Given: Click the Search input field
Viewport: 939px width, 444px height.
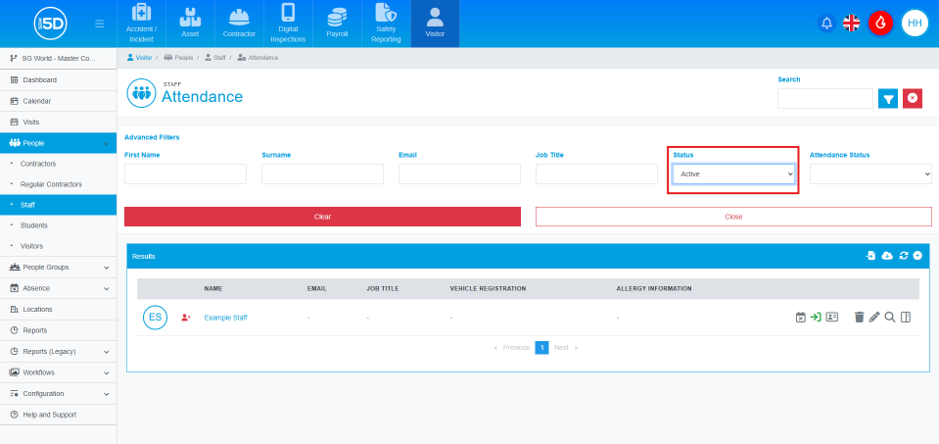Looking at the screenshot, I should pos(825,98).
